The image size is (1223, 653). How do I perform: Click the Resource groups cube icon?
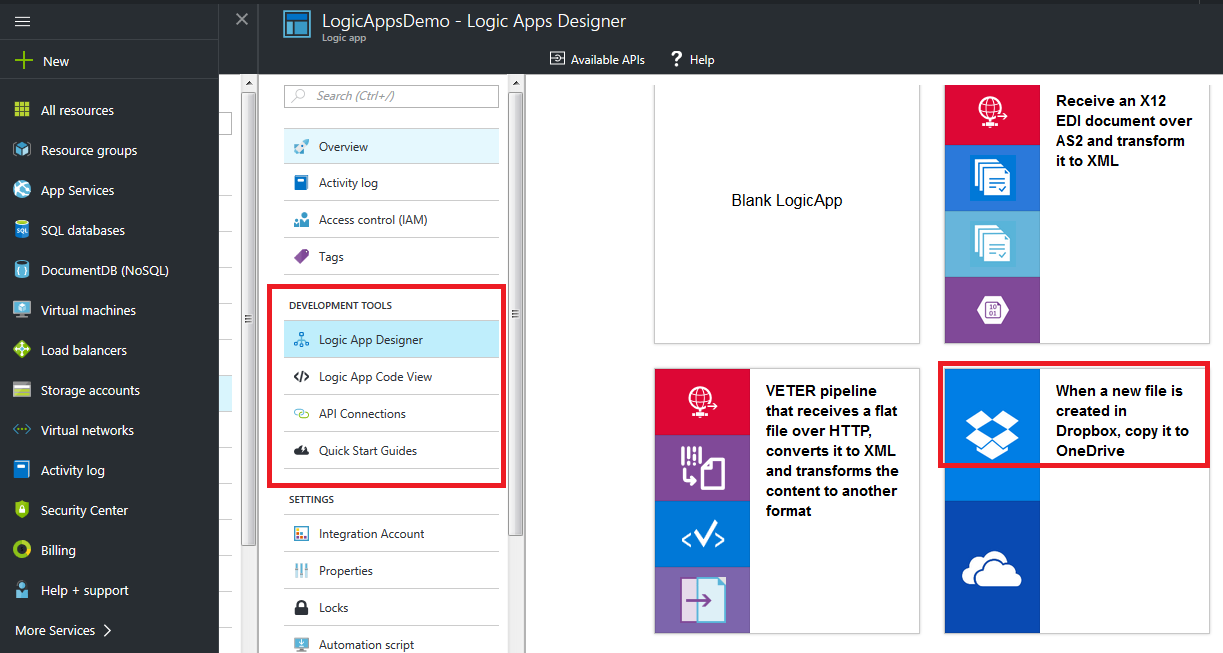[22, 150]
